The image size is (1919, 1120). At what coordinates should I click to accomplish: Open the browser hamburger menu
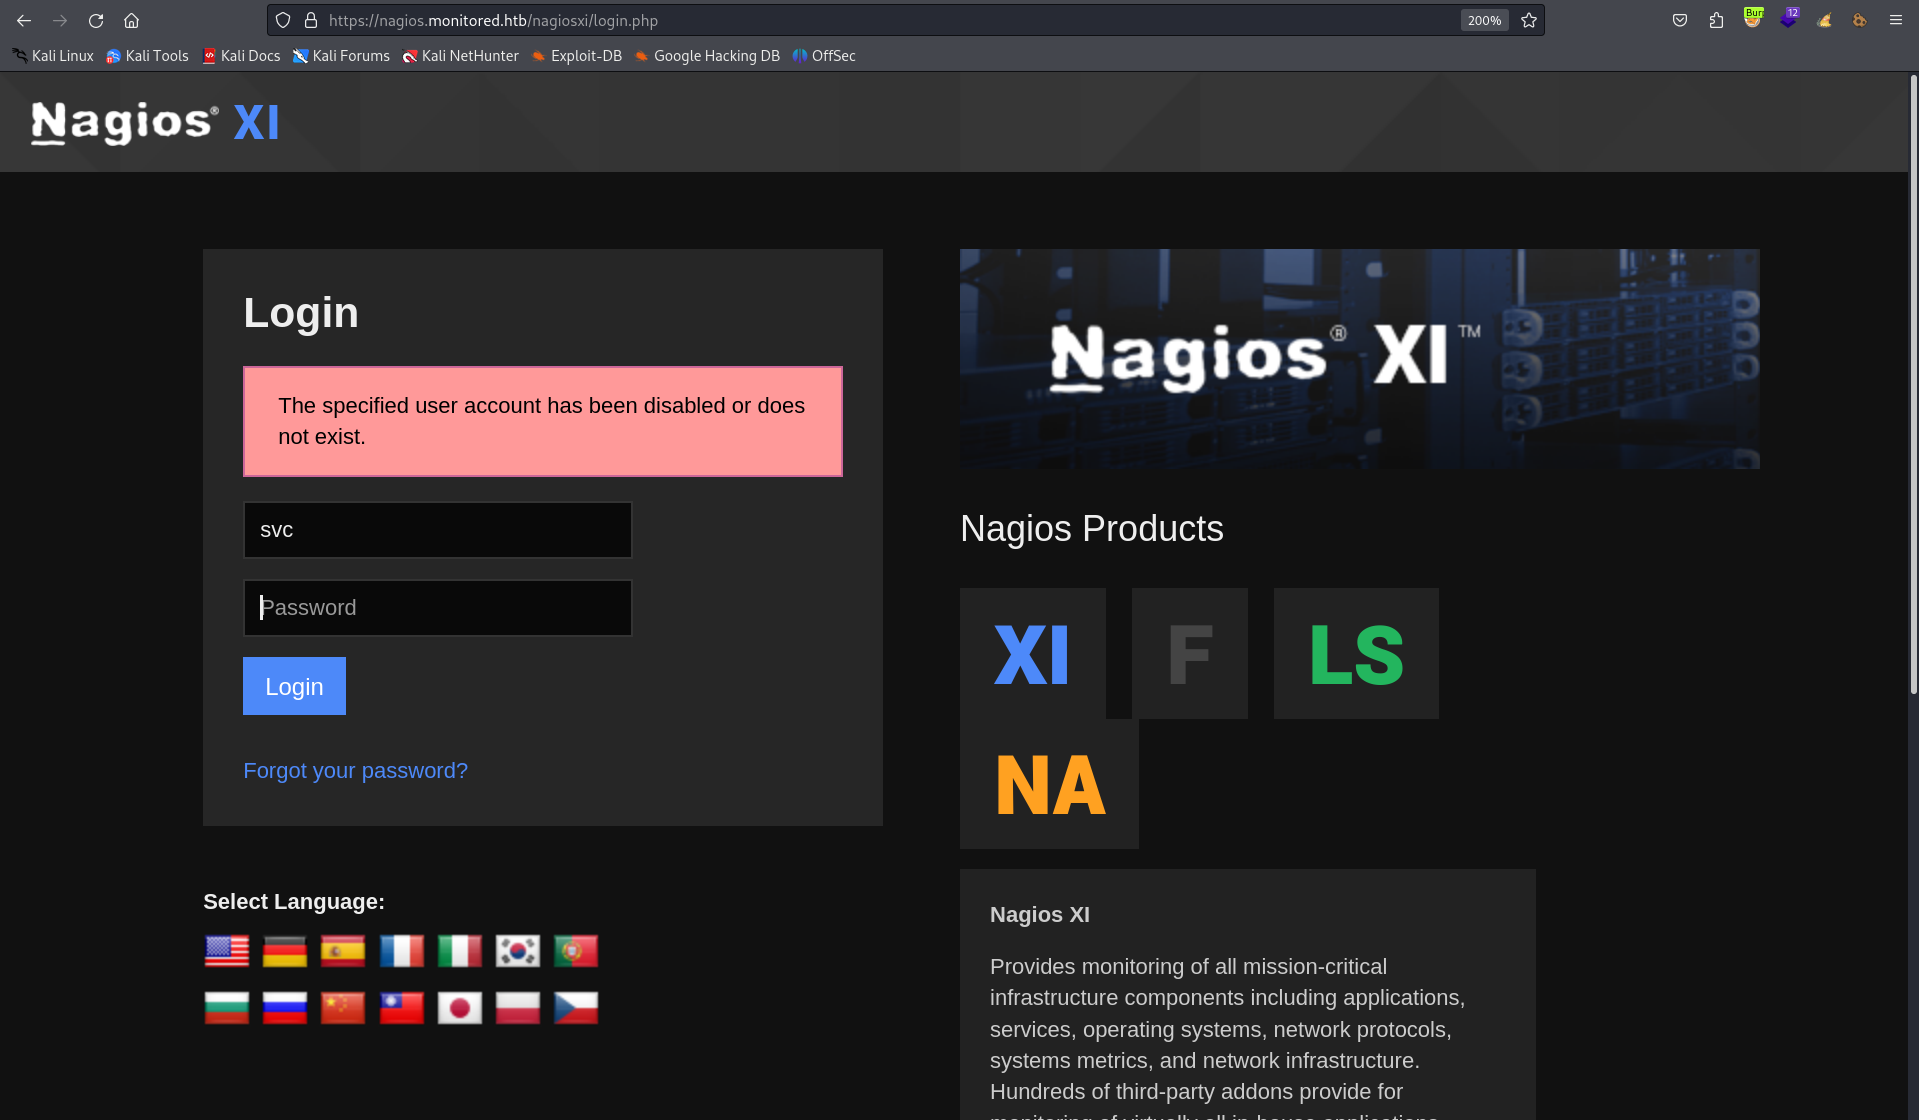(x=1895, y=20)
